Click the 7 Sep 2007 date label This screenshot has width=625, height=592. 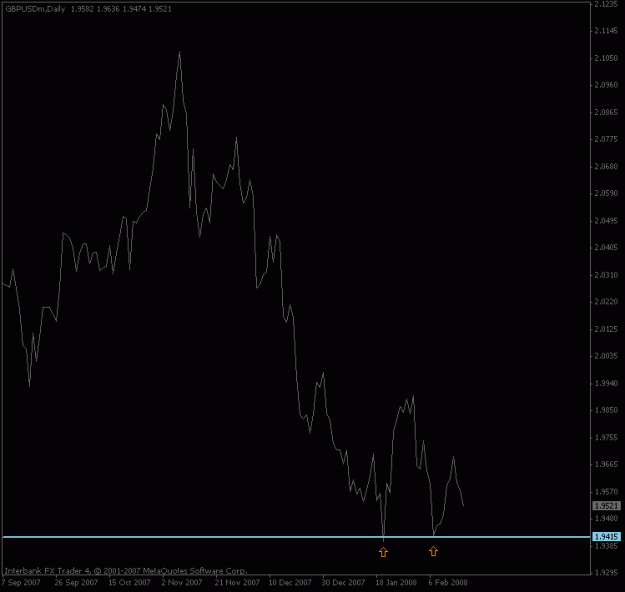(x=22, y=582)
